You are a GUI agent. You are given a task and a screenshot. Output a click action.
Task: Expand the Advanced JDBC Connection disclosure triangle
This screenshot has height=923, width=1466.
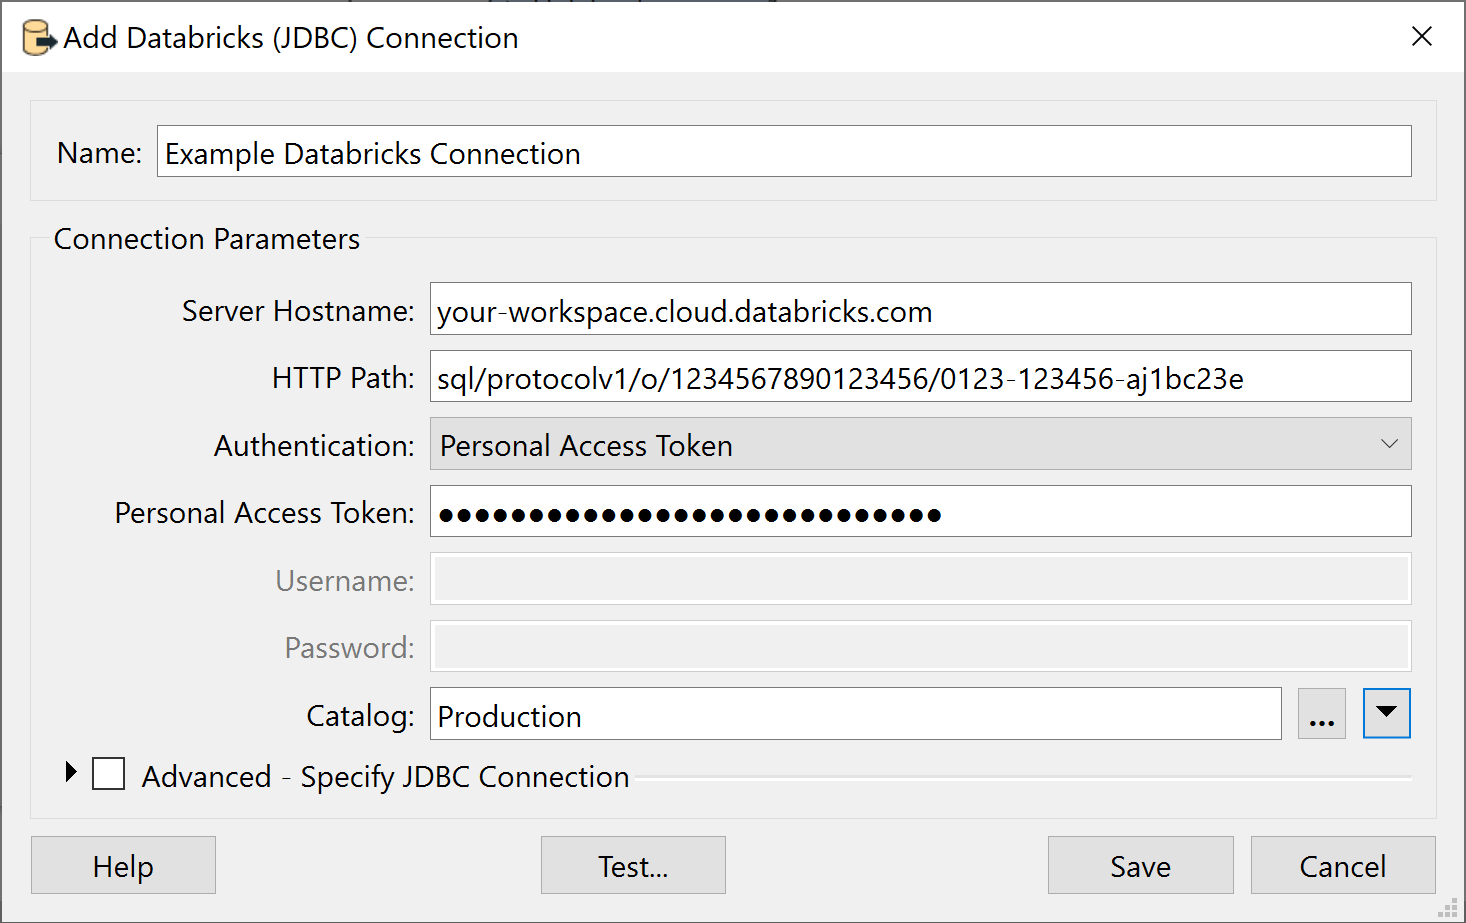coord(70,771)
